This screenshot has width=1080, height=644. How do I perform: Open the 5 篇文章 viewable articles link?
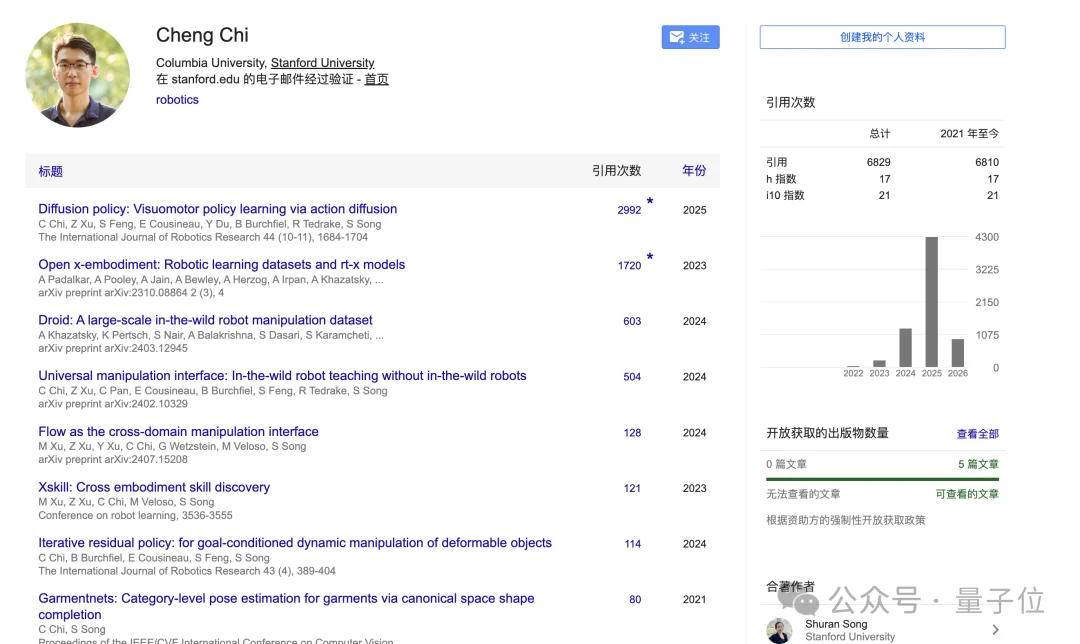pyautogui.click(x=980, y=463)
